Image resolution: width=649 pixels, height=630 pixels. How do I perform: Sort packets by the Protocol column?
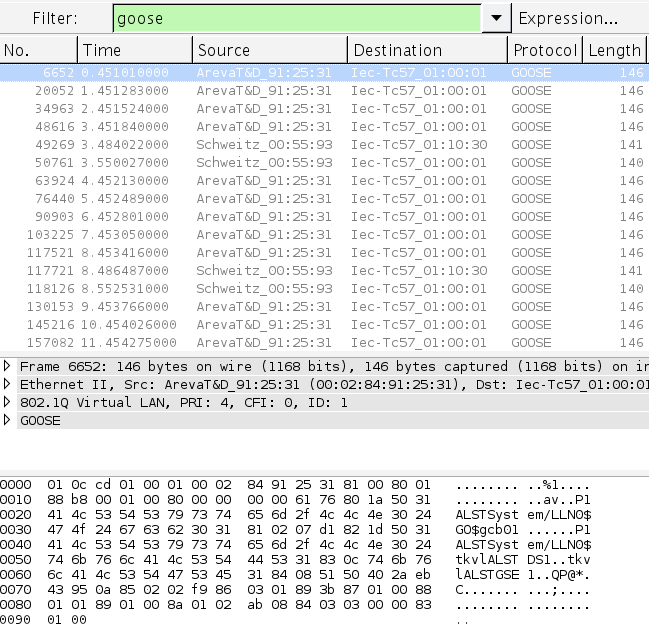tap(545, 50)
